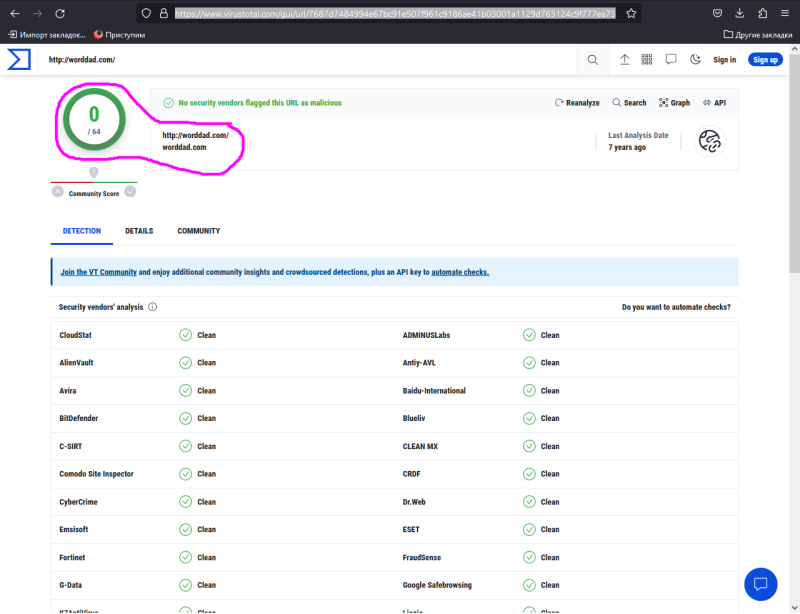This screenshot has height=614, width=800.
Task: Click the browser back arrow
Action: (x=15, y=13)
